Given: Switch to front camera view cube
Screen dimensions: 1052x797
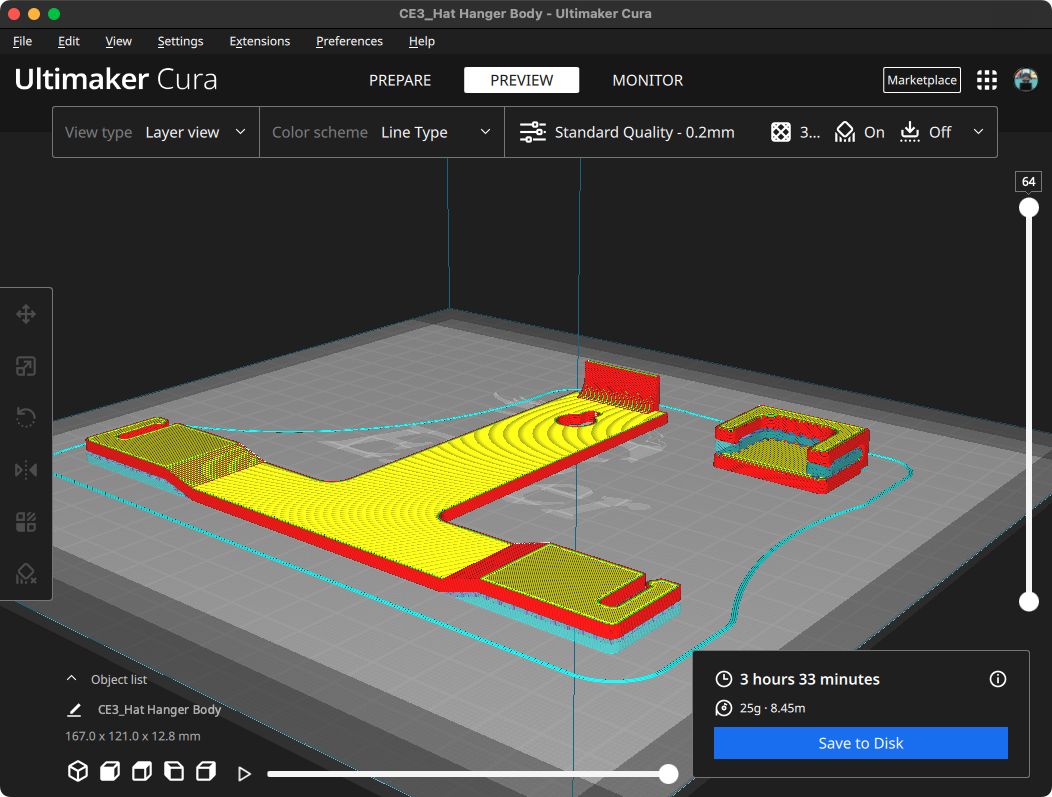Looking at the screenshot, I should coord(110,772).
